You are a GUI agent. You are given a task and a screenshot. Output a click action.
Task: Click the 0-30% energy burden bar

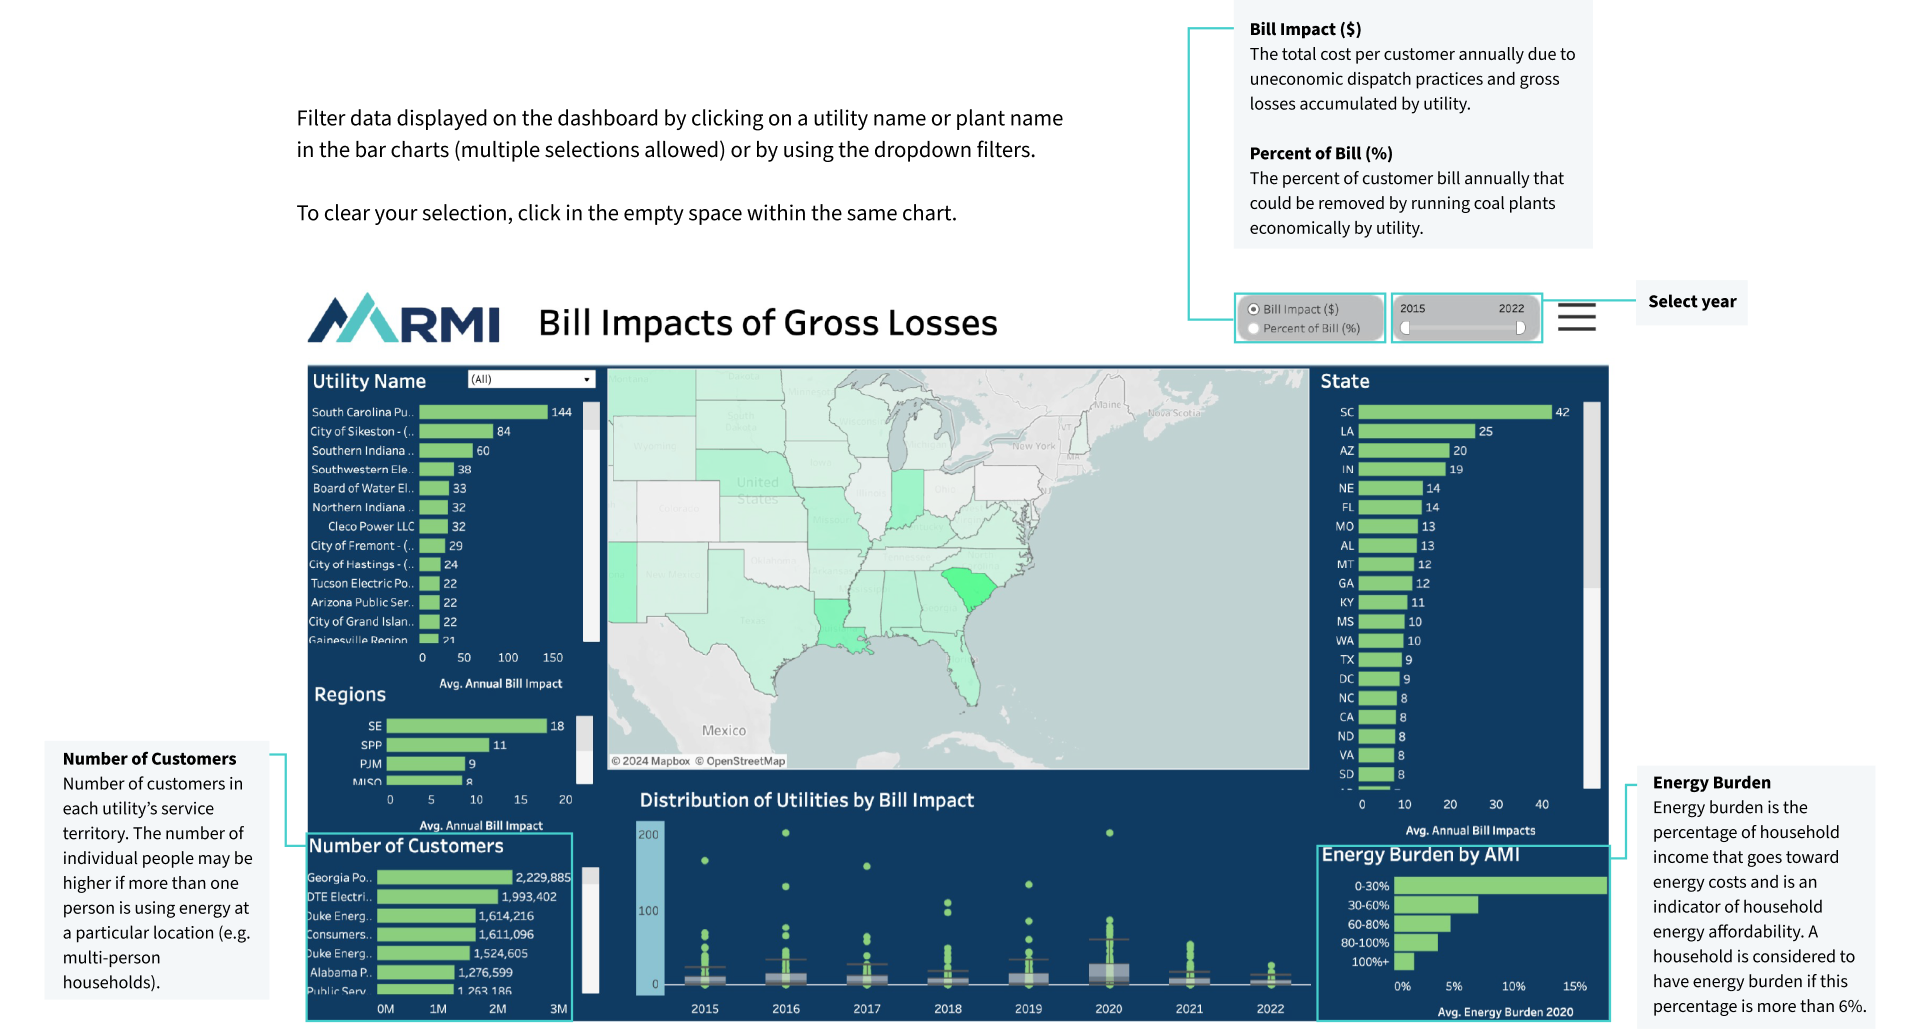[1499, 886]
